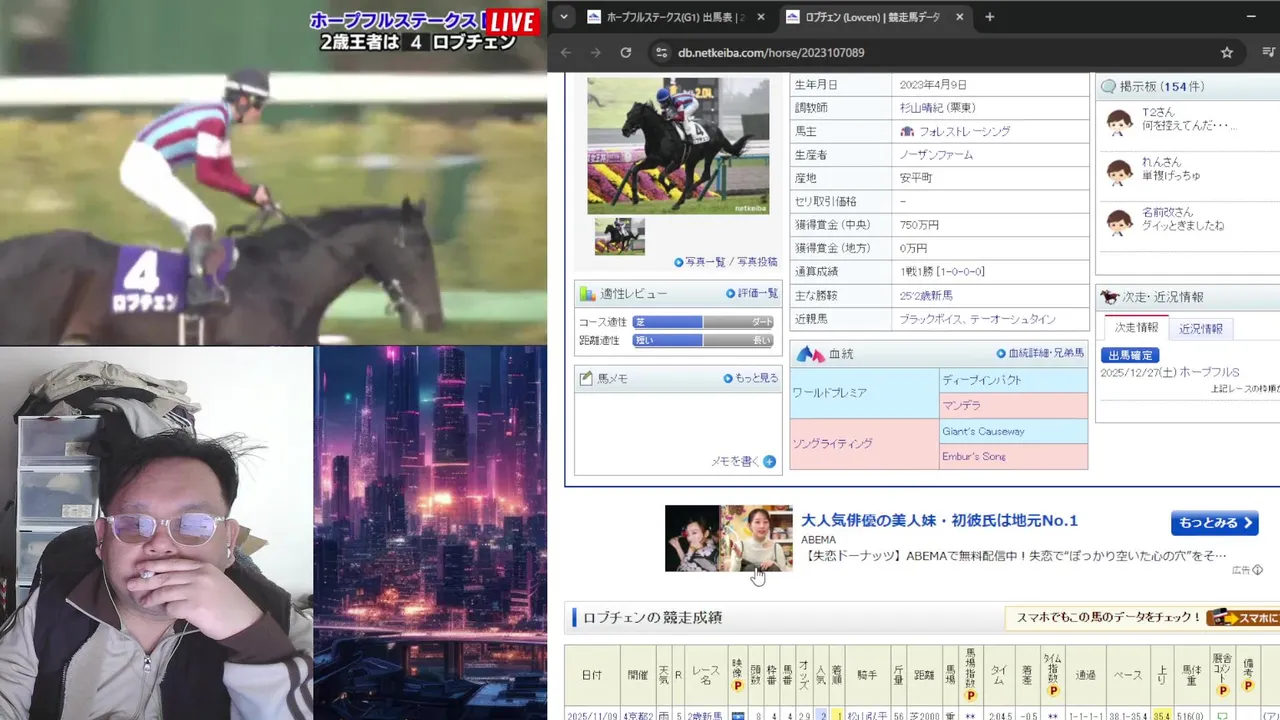1280x720 pixels.
Task: Click the 出馬確定 badge
Action: (x=1130, y=355)
